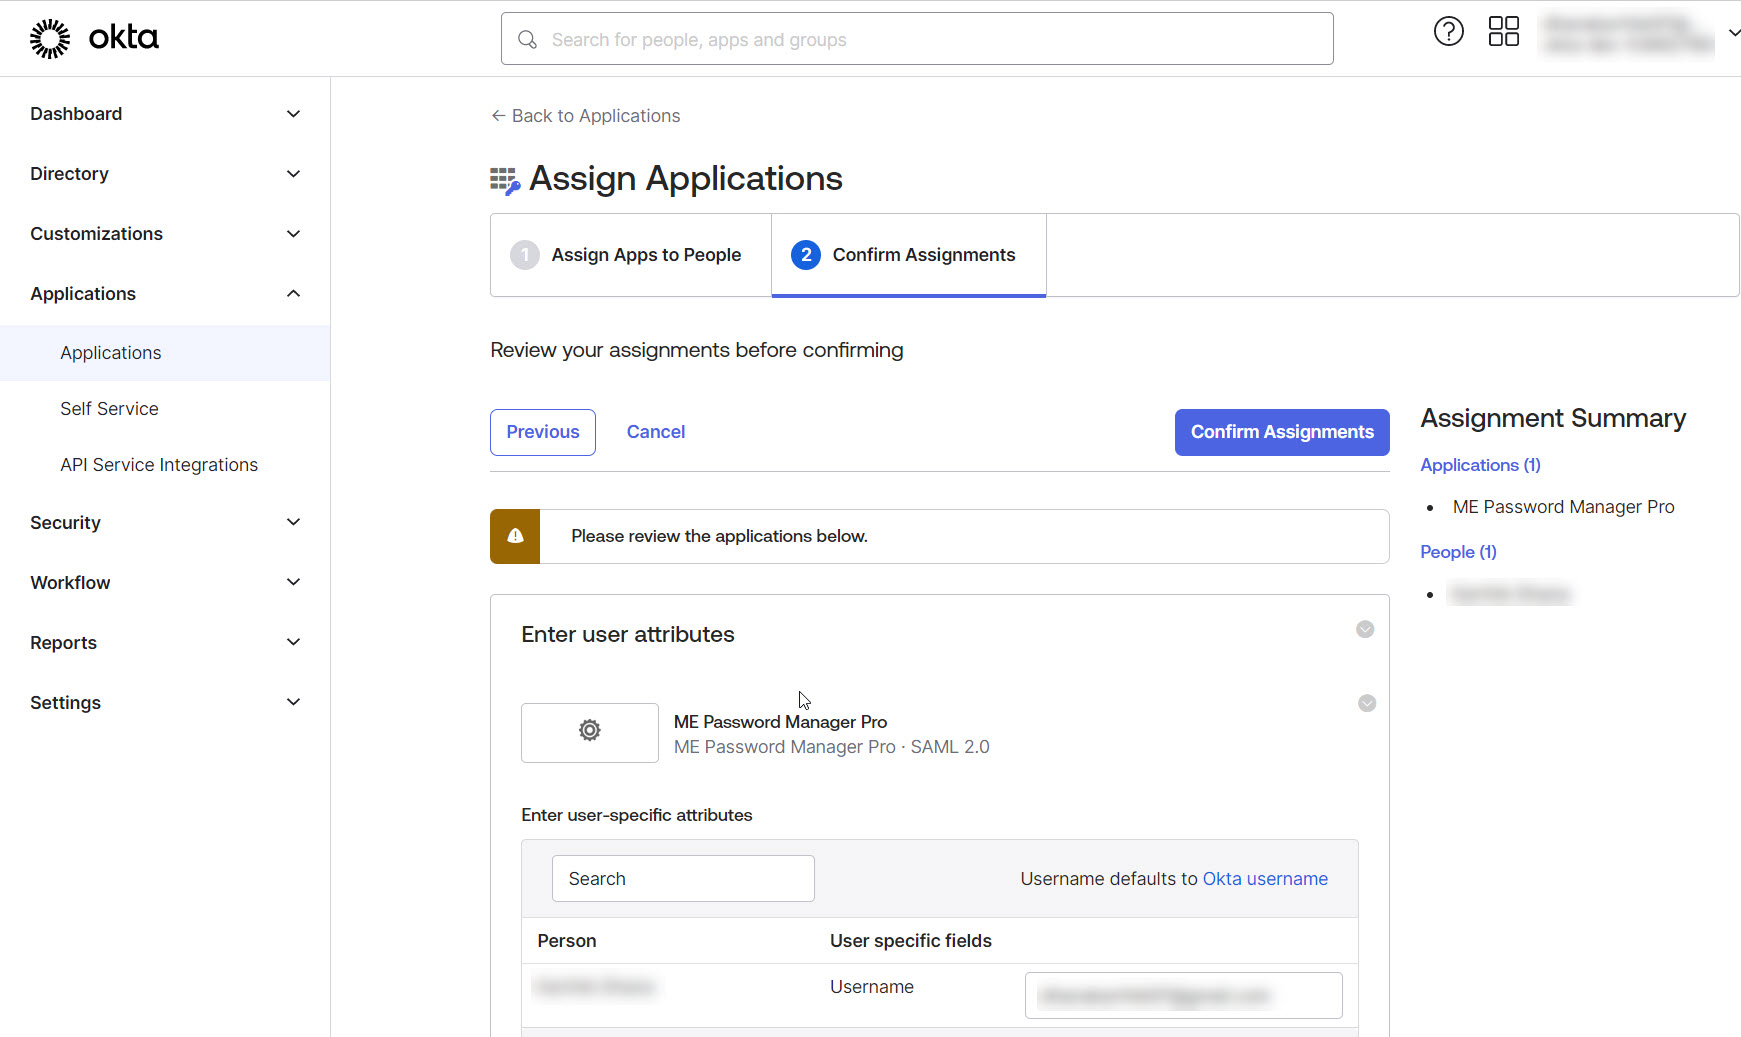Click the Assign Applications heading icon
This screenshot has width=1741, height=1037.
(505, 180)
